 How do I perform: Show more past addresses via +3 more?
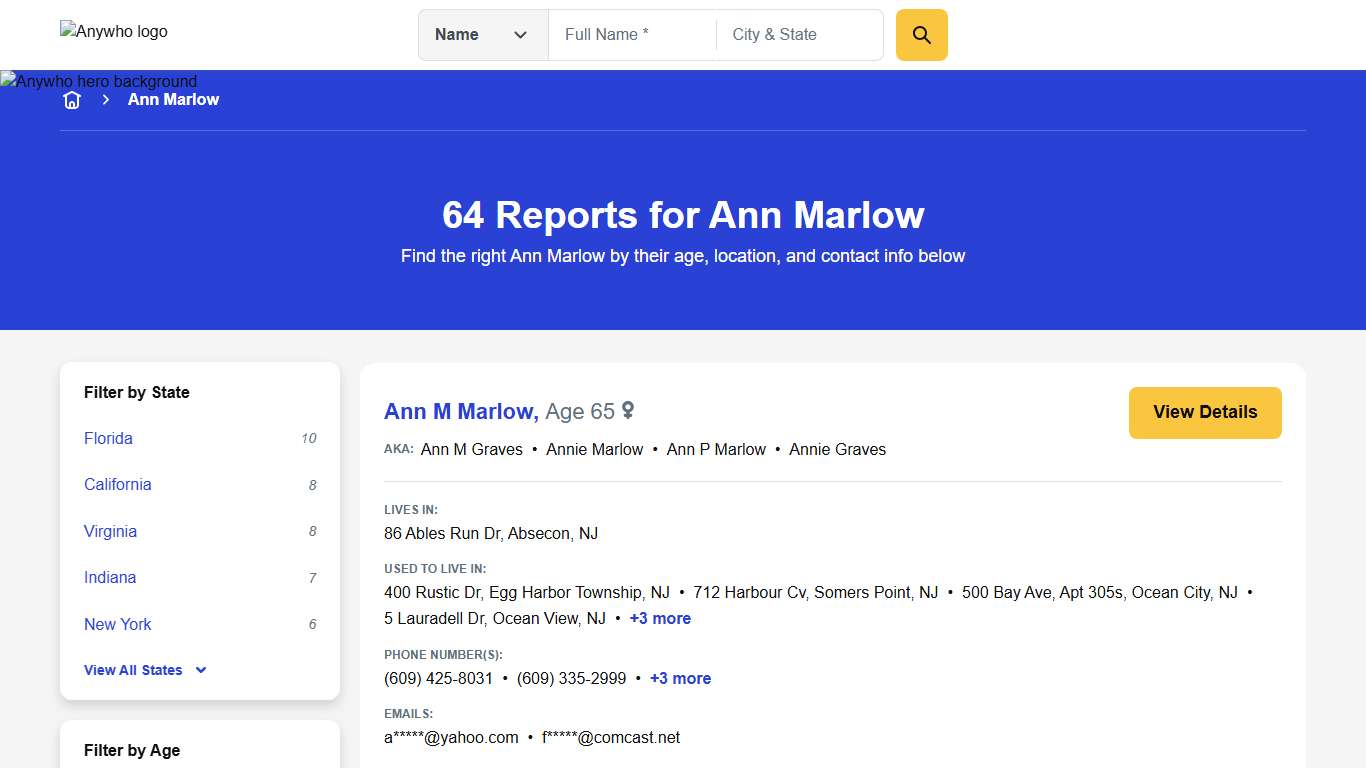660,618
